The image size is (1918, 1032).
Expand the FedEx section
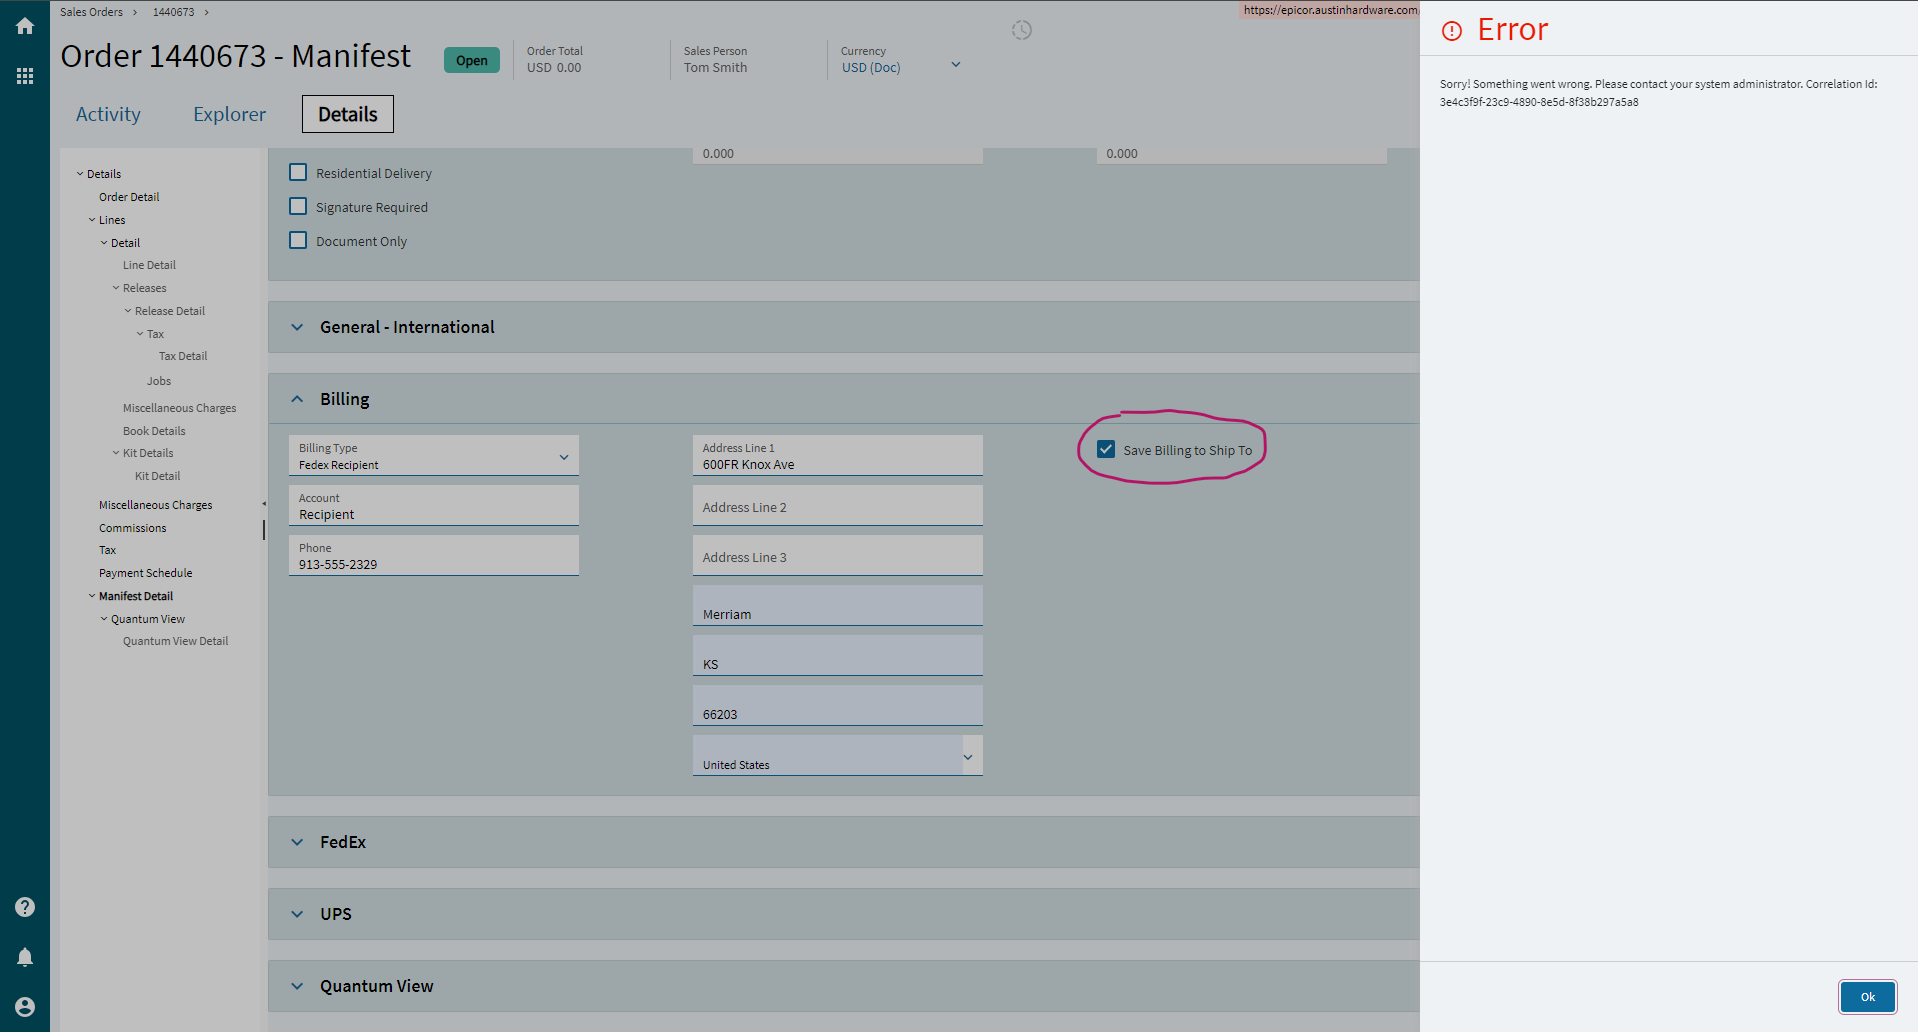pyautogui.click(x=297, y=841)
